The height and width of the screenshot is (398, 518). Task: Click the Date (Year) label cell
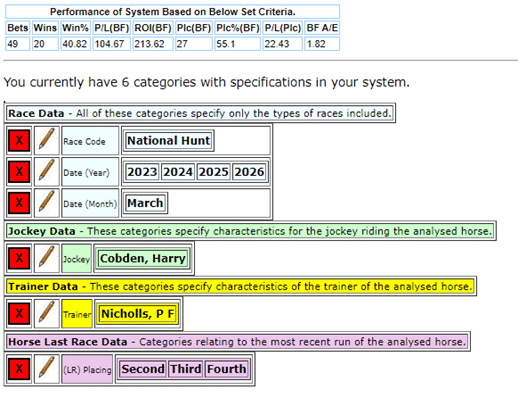coord(90,172)
